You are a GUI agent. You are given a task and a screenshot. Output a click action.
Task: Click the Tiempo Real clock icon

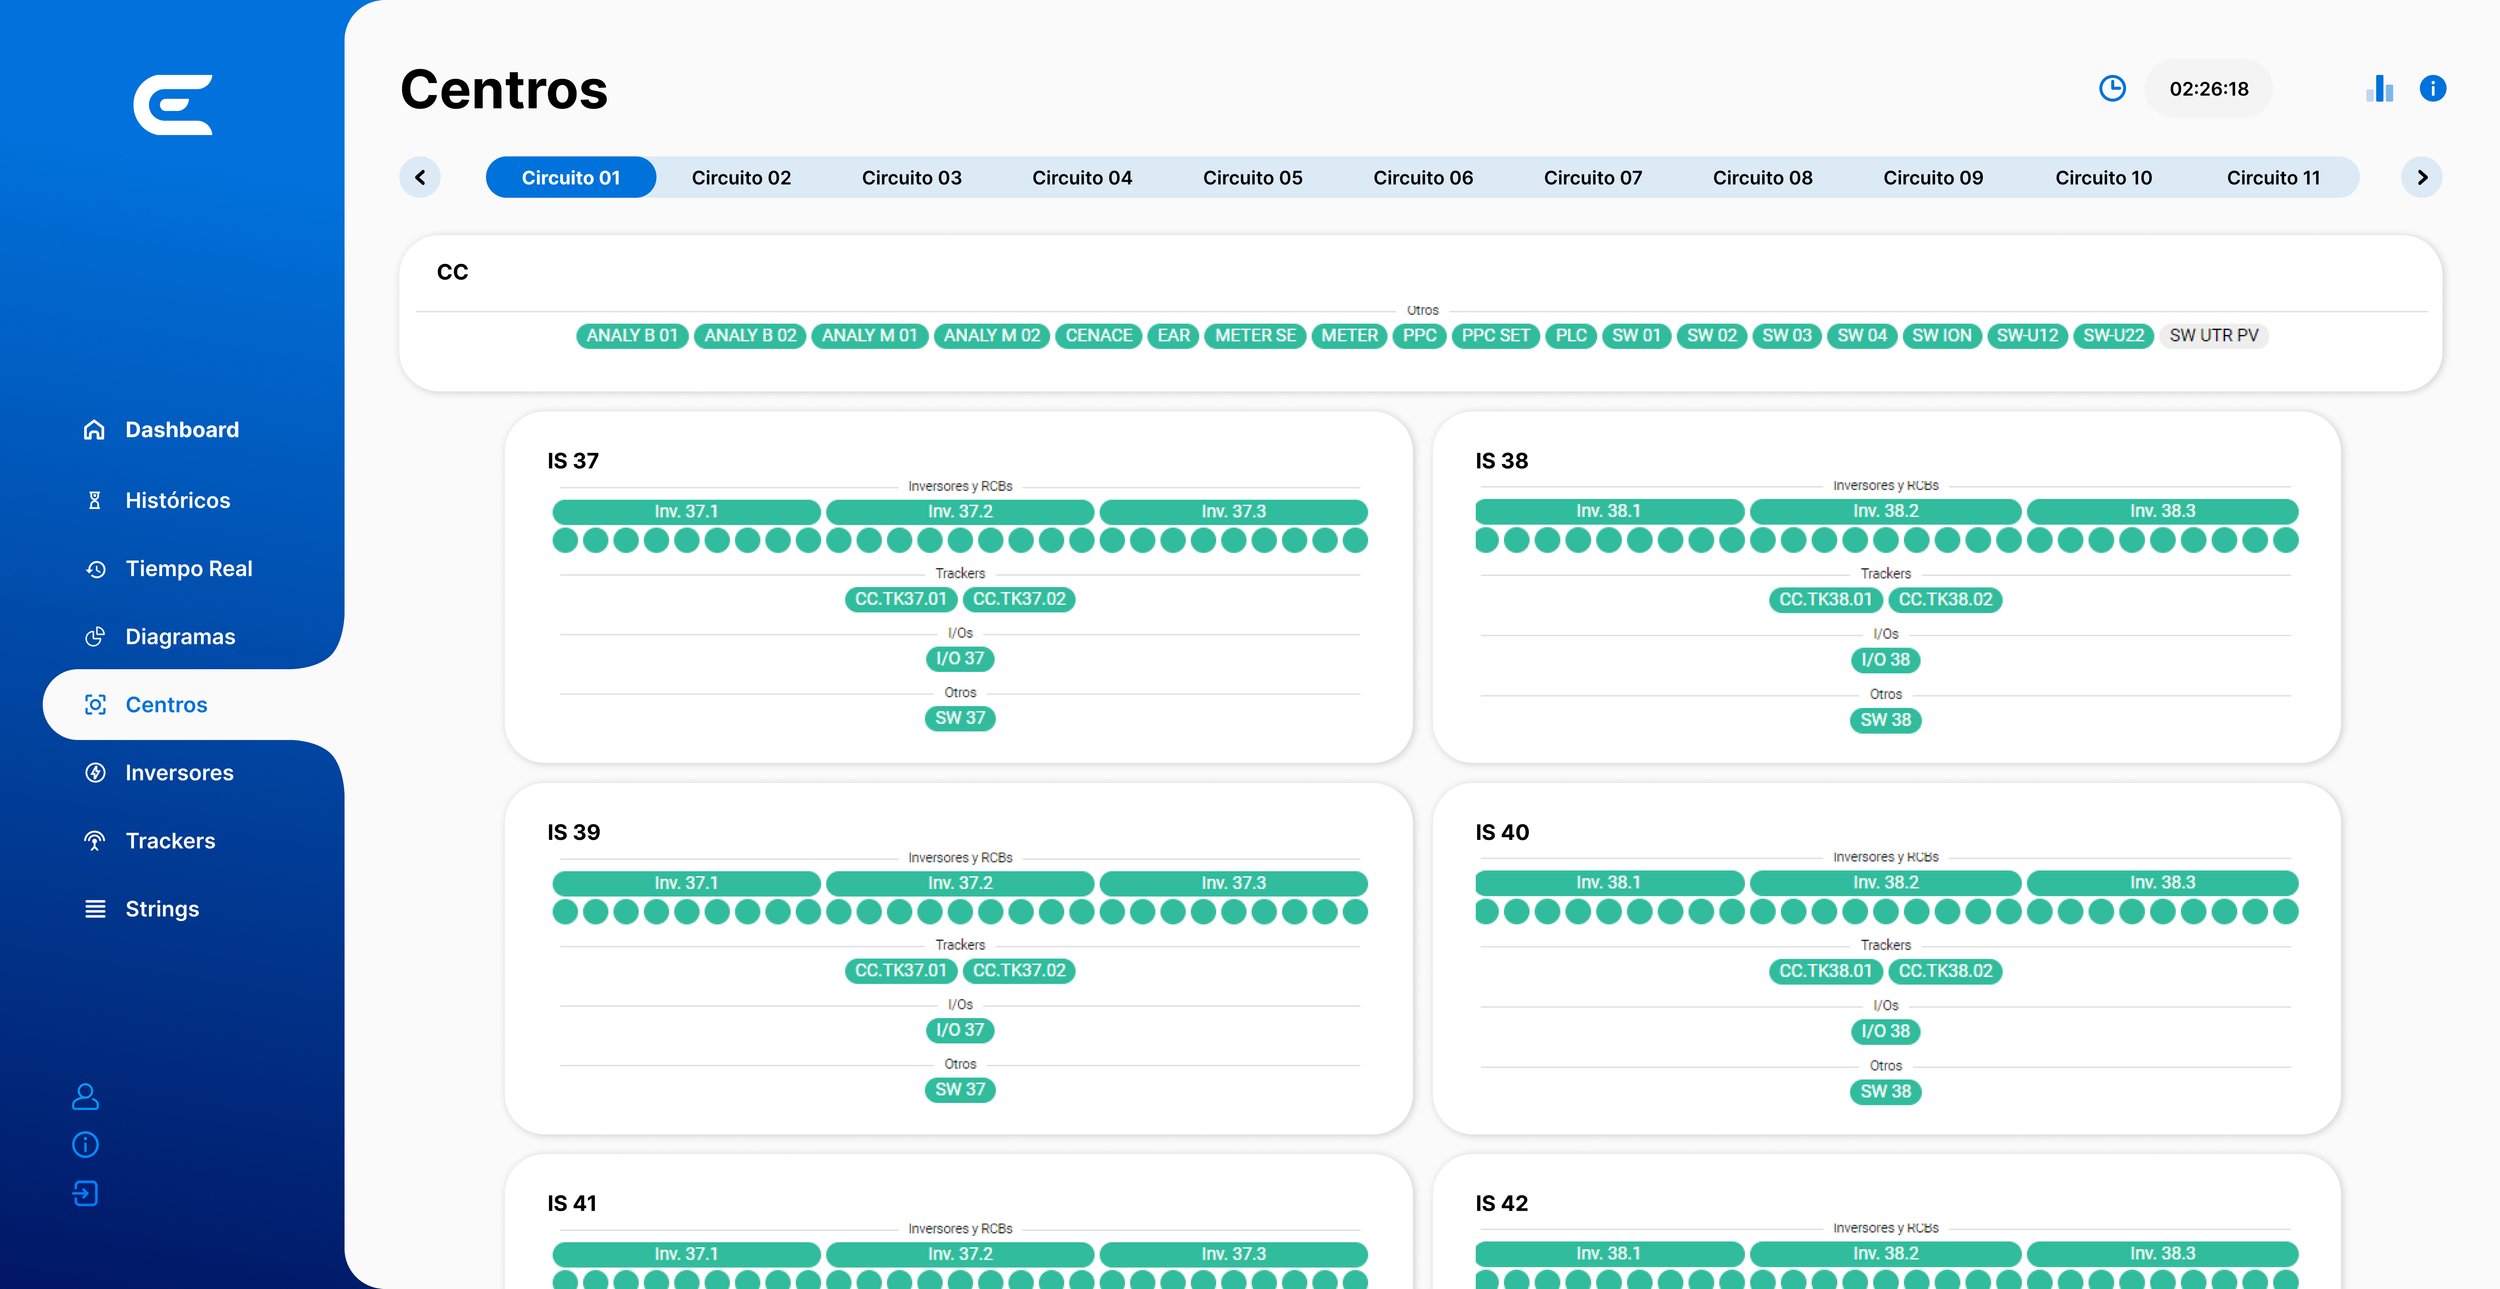click(x=95, y=569)
